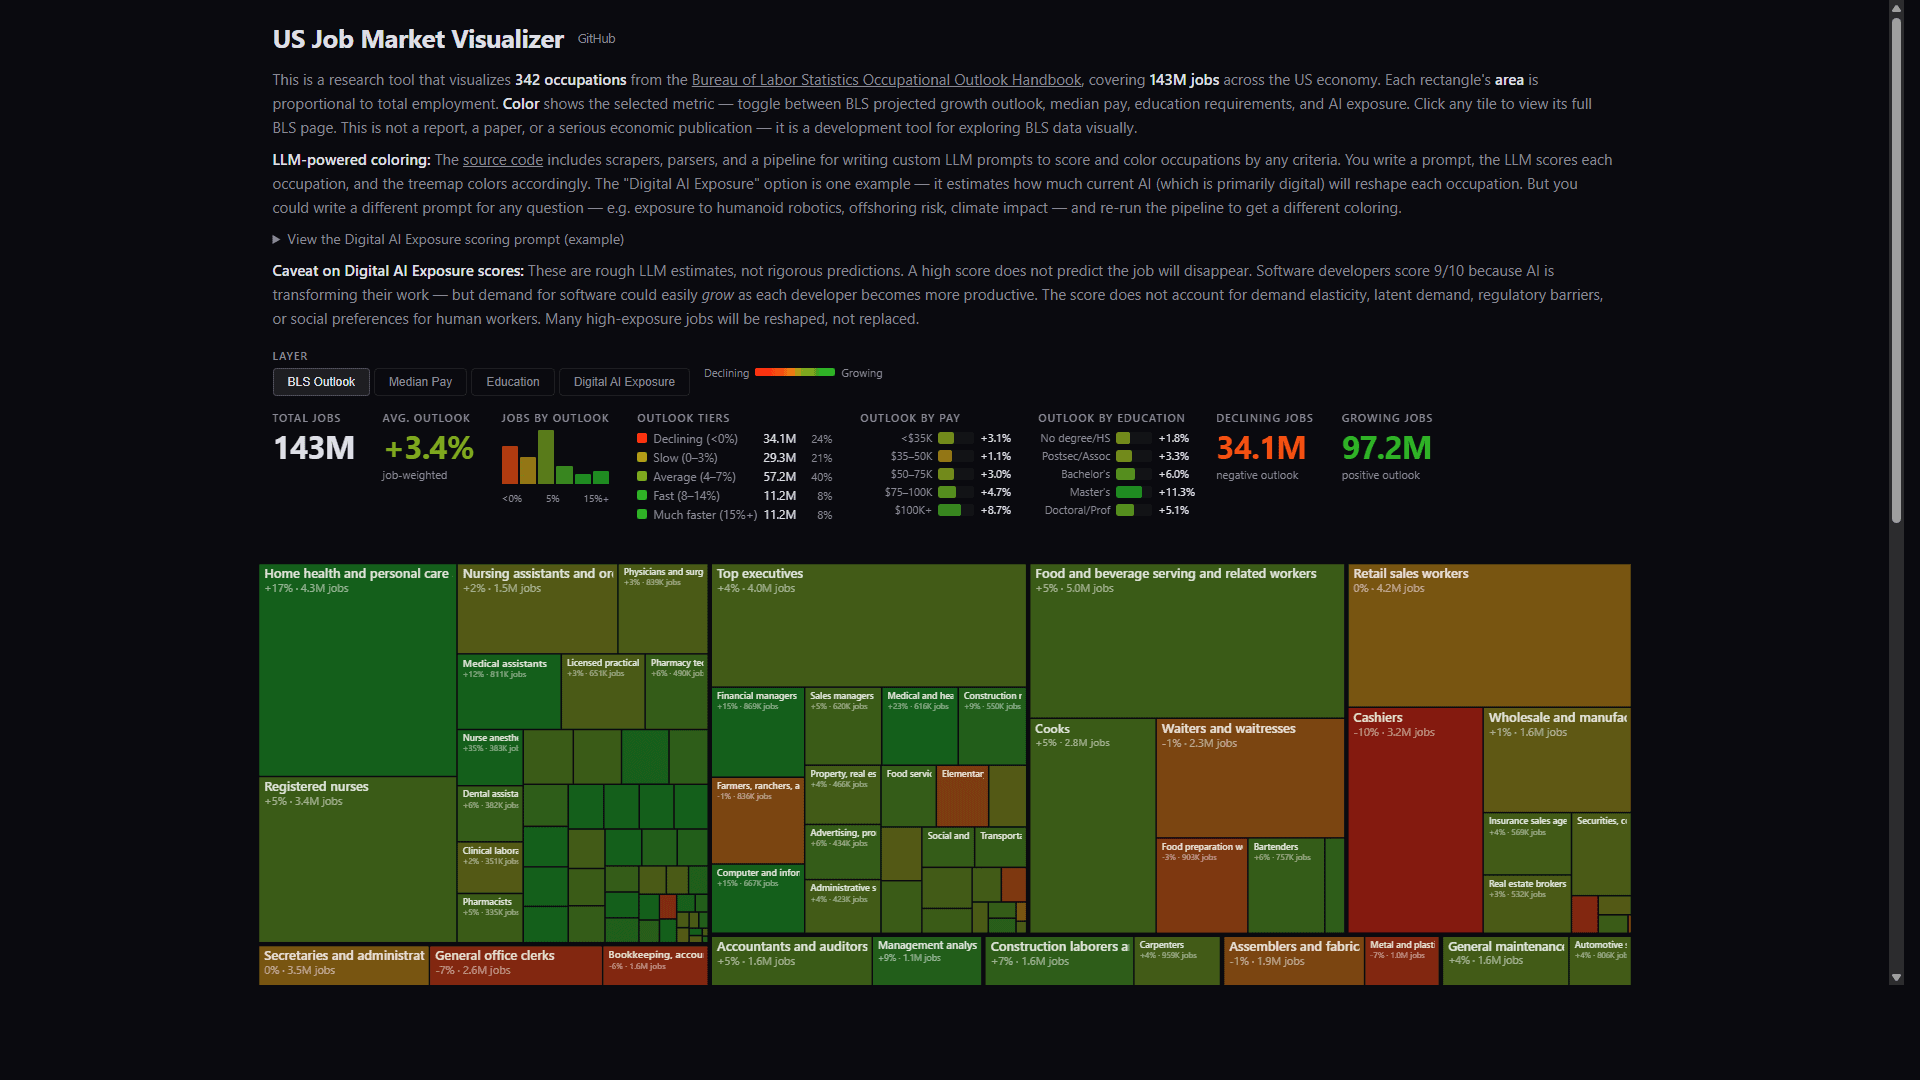Select the BLS Outlook layer button
Image resolution: width=1920 pixels, height=1080 pixels.
pyautogui.click(x=321, y=382)
